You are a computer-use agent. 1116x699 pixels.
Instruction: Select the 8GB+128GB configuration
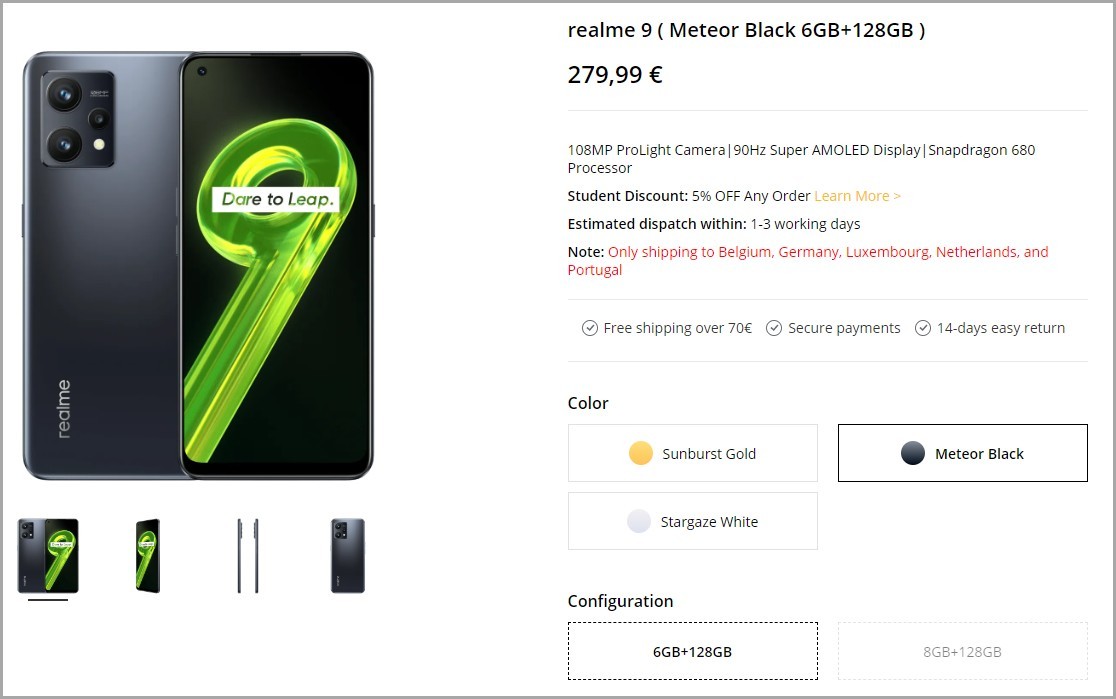tap(962, 651)
